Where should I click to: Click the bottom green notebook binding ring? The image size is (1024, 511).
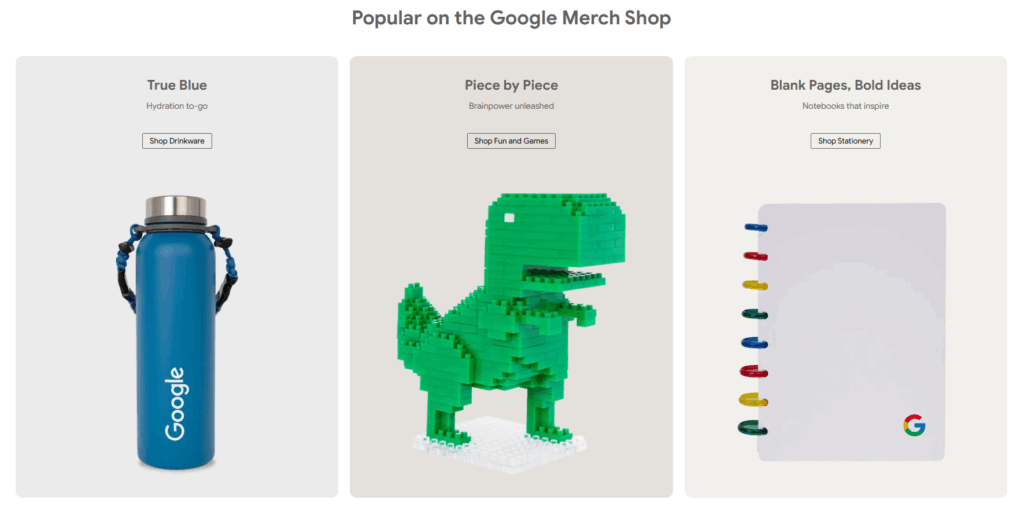coord(752,429)
